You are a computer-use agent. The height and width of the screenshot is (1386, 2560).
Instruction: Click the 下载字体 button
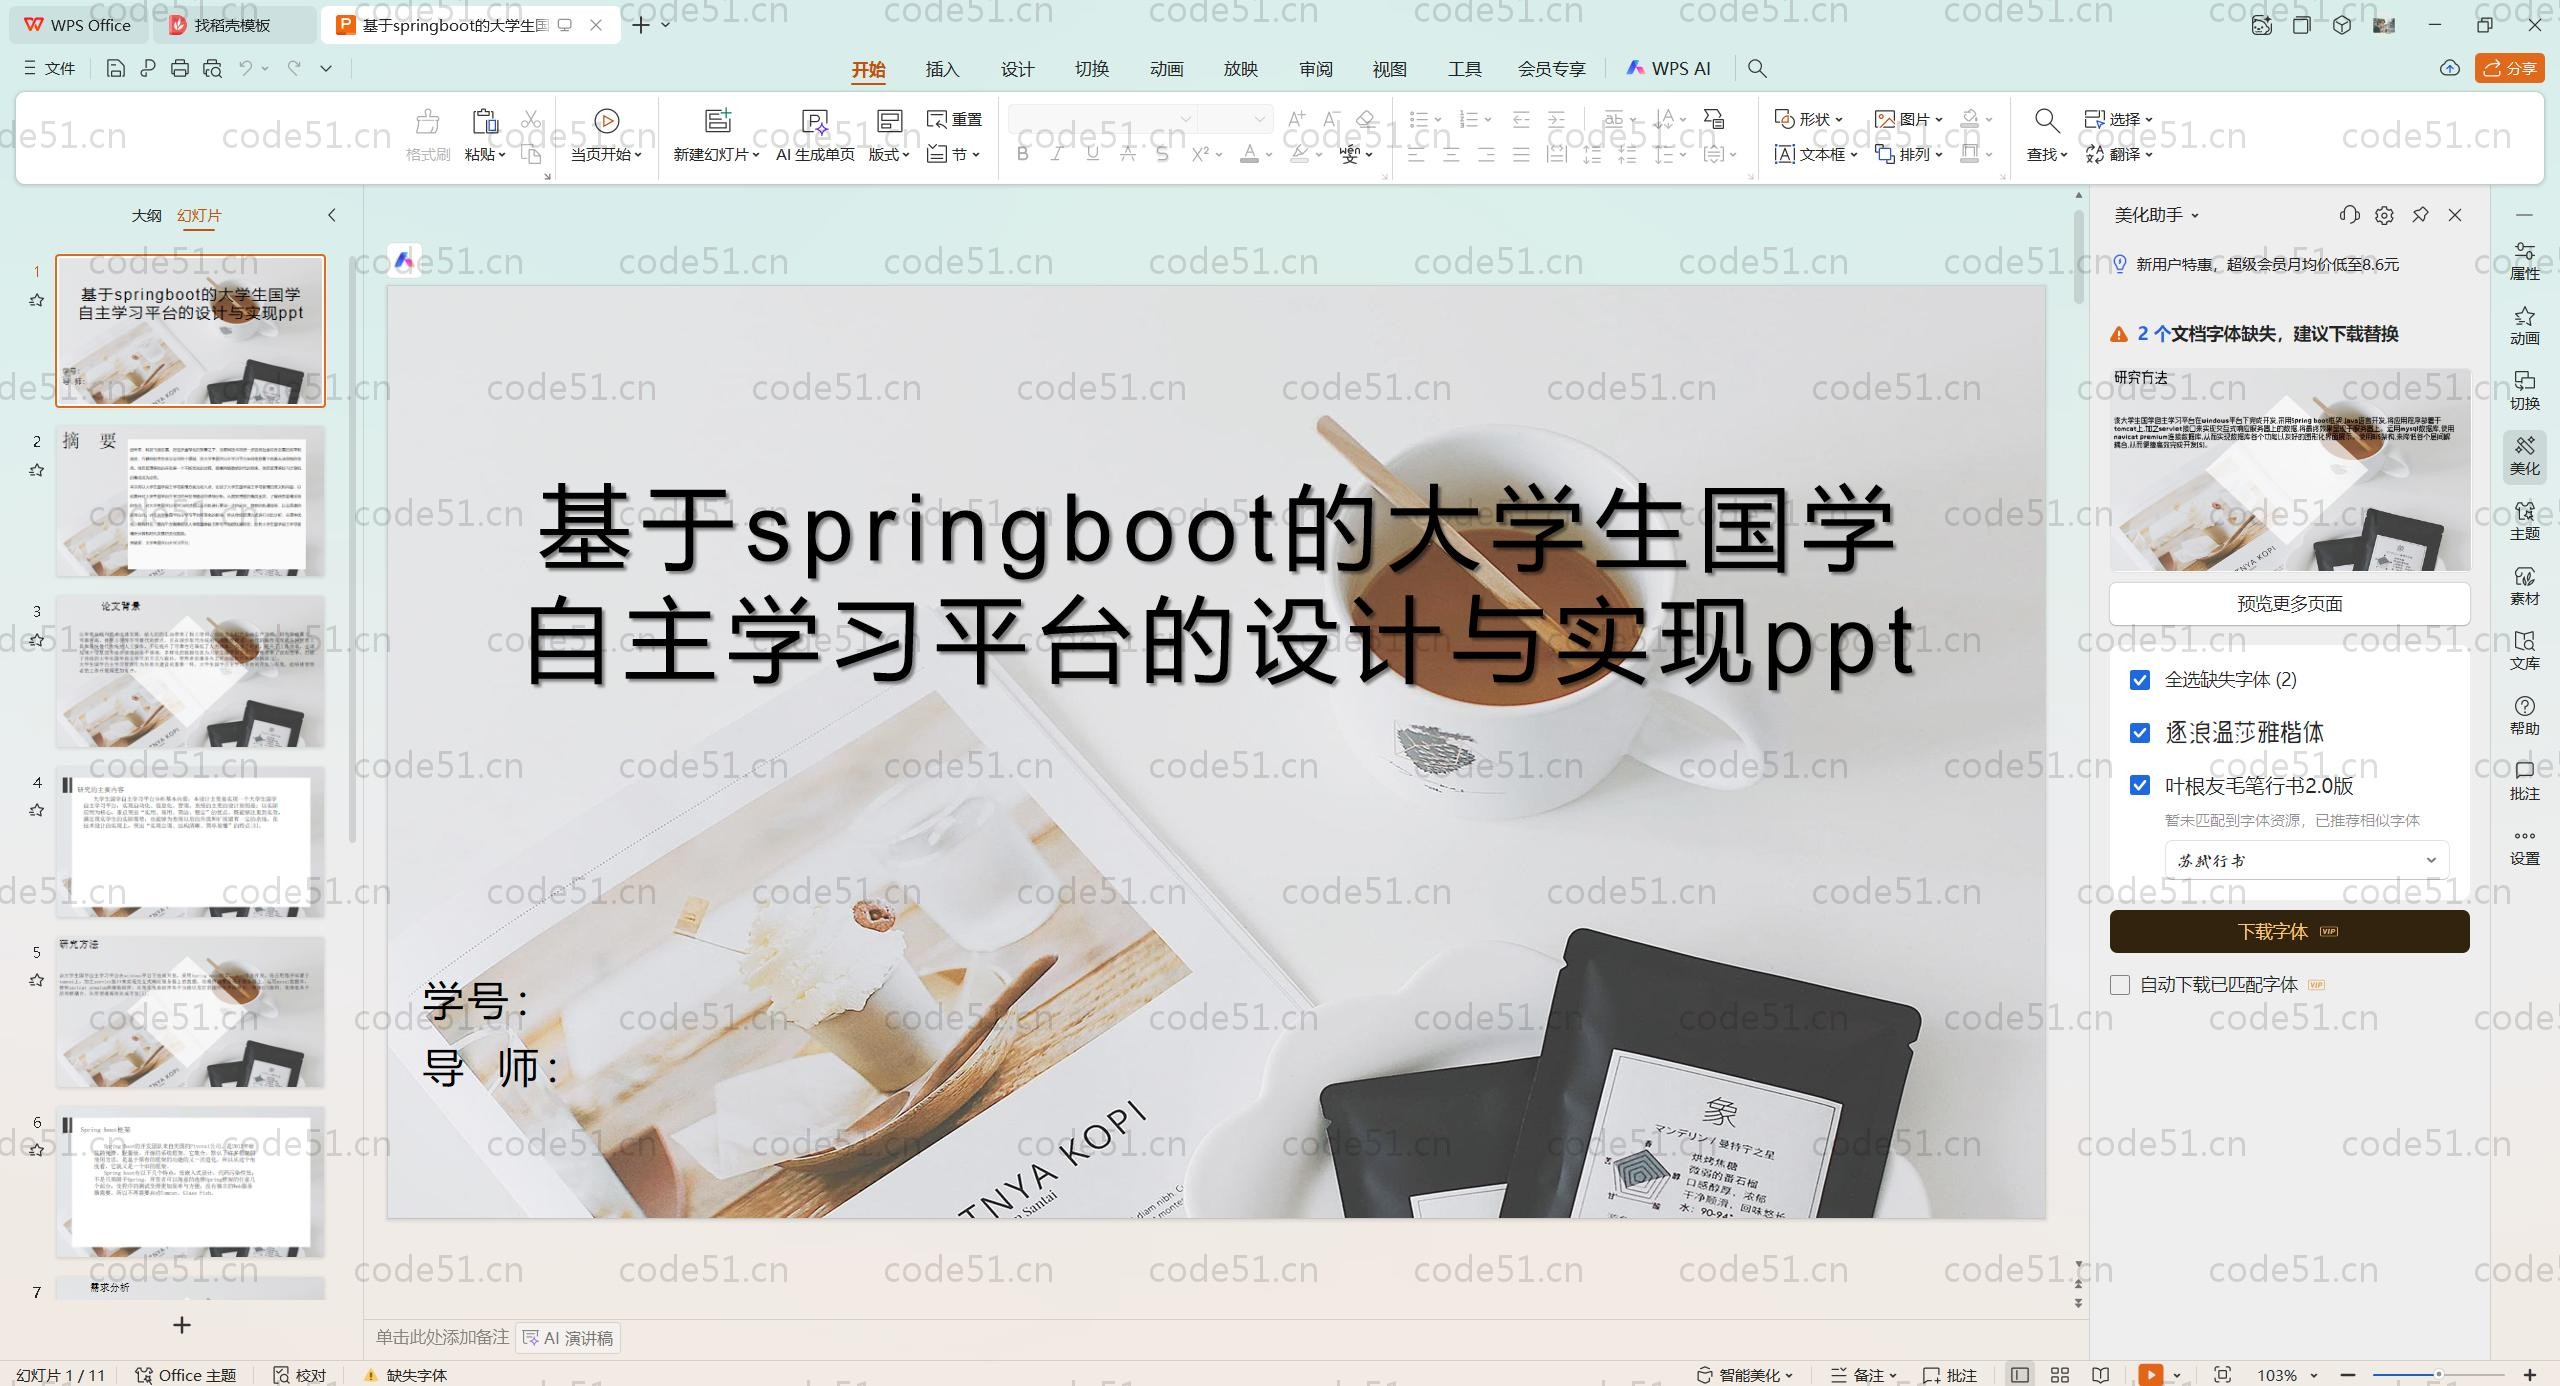(2289, 931)
